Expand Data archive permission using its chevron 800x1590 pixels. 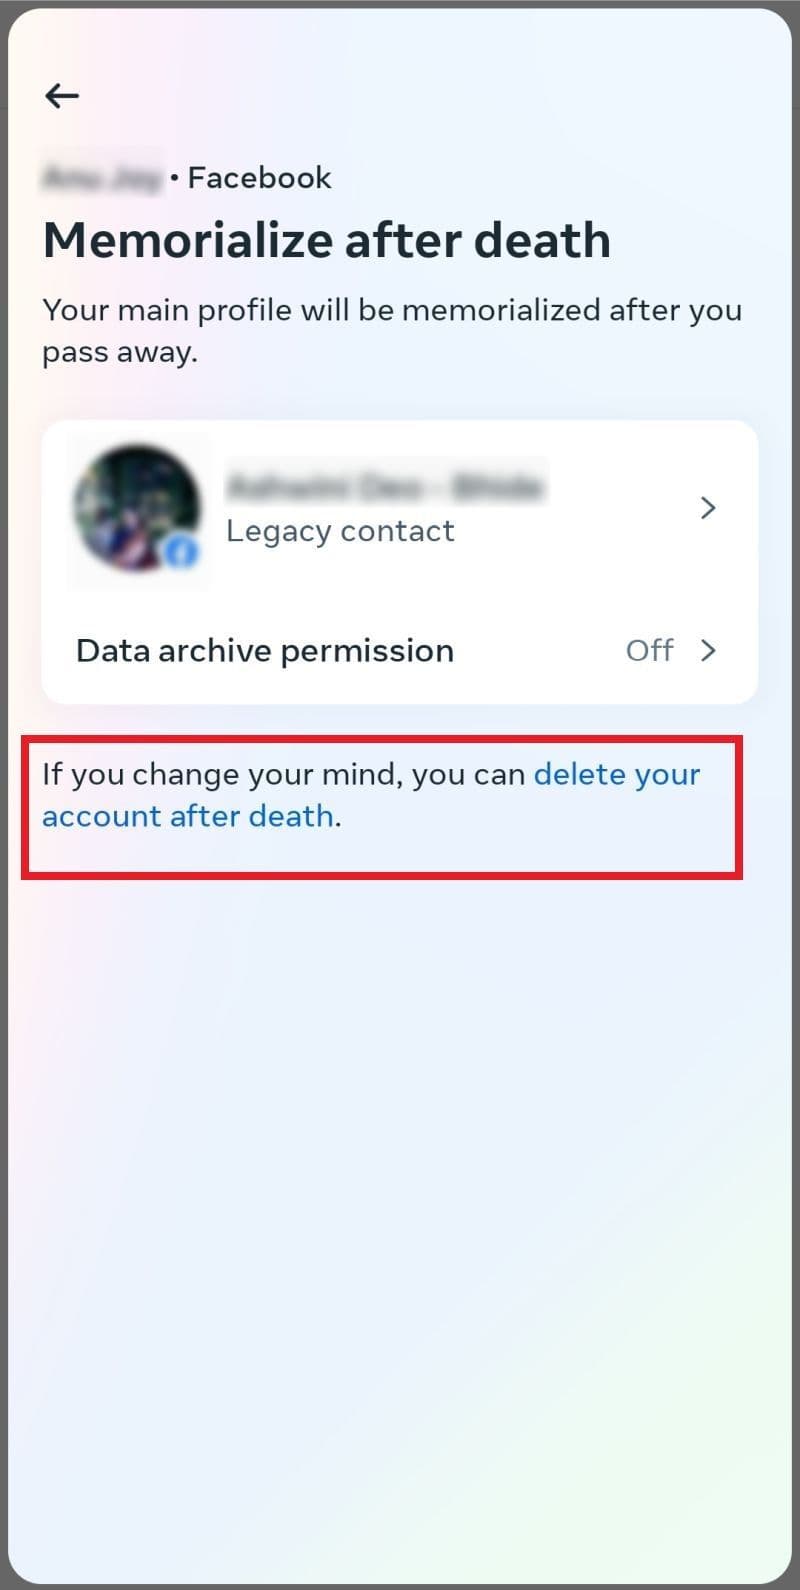click(708, 650)
